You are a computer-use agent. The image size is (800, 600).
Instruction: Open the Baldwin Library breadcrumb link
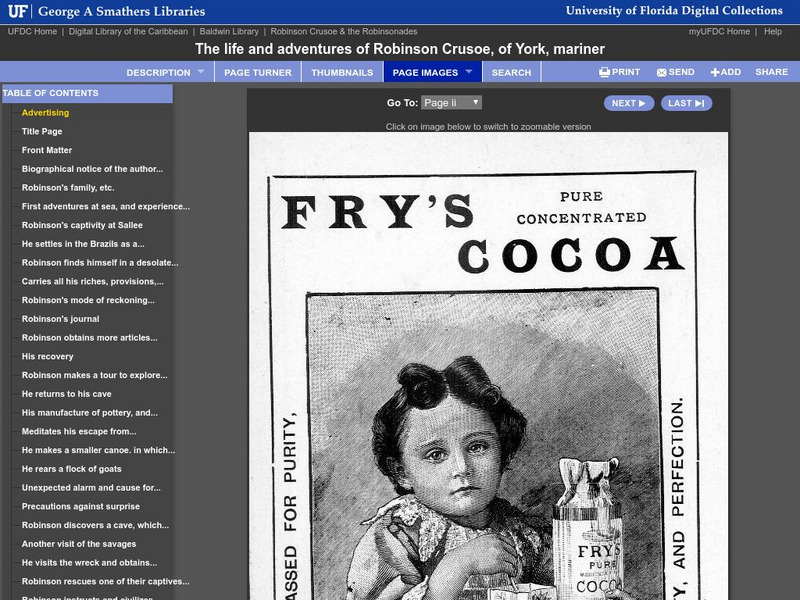(229, 31)
